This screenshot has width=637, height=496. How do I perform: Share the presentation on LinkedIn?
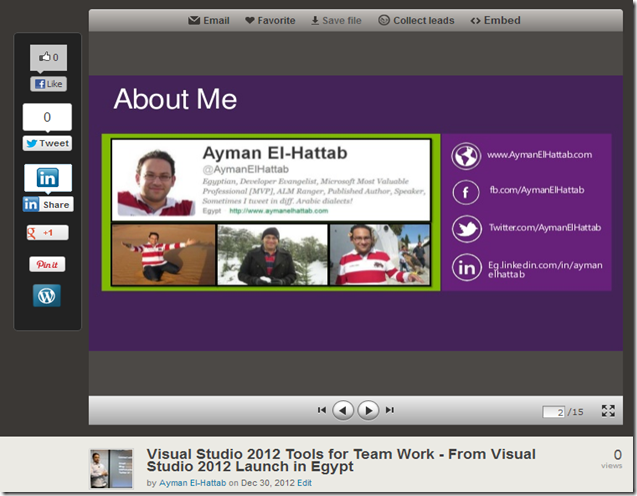coord(47,204)
